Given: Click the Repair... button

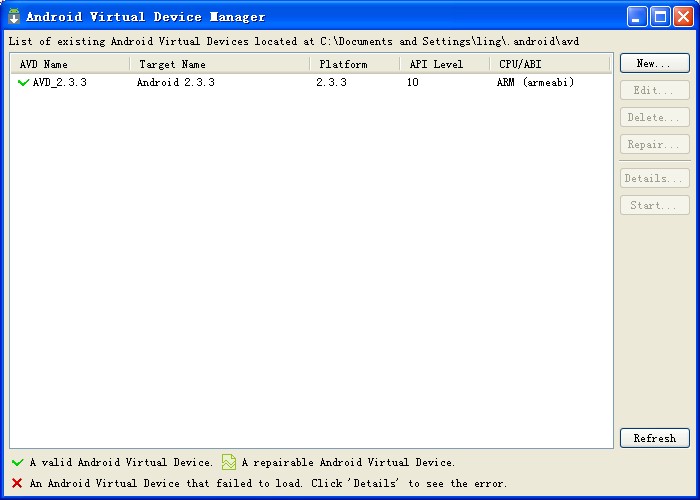Looking at the screenshot, I should tap(654, 144).
